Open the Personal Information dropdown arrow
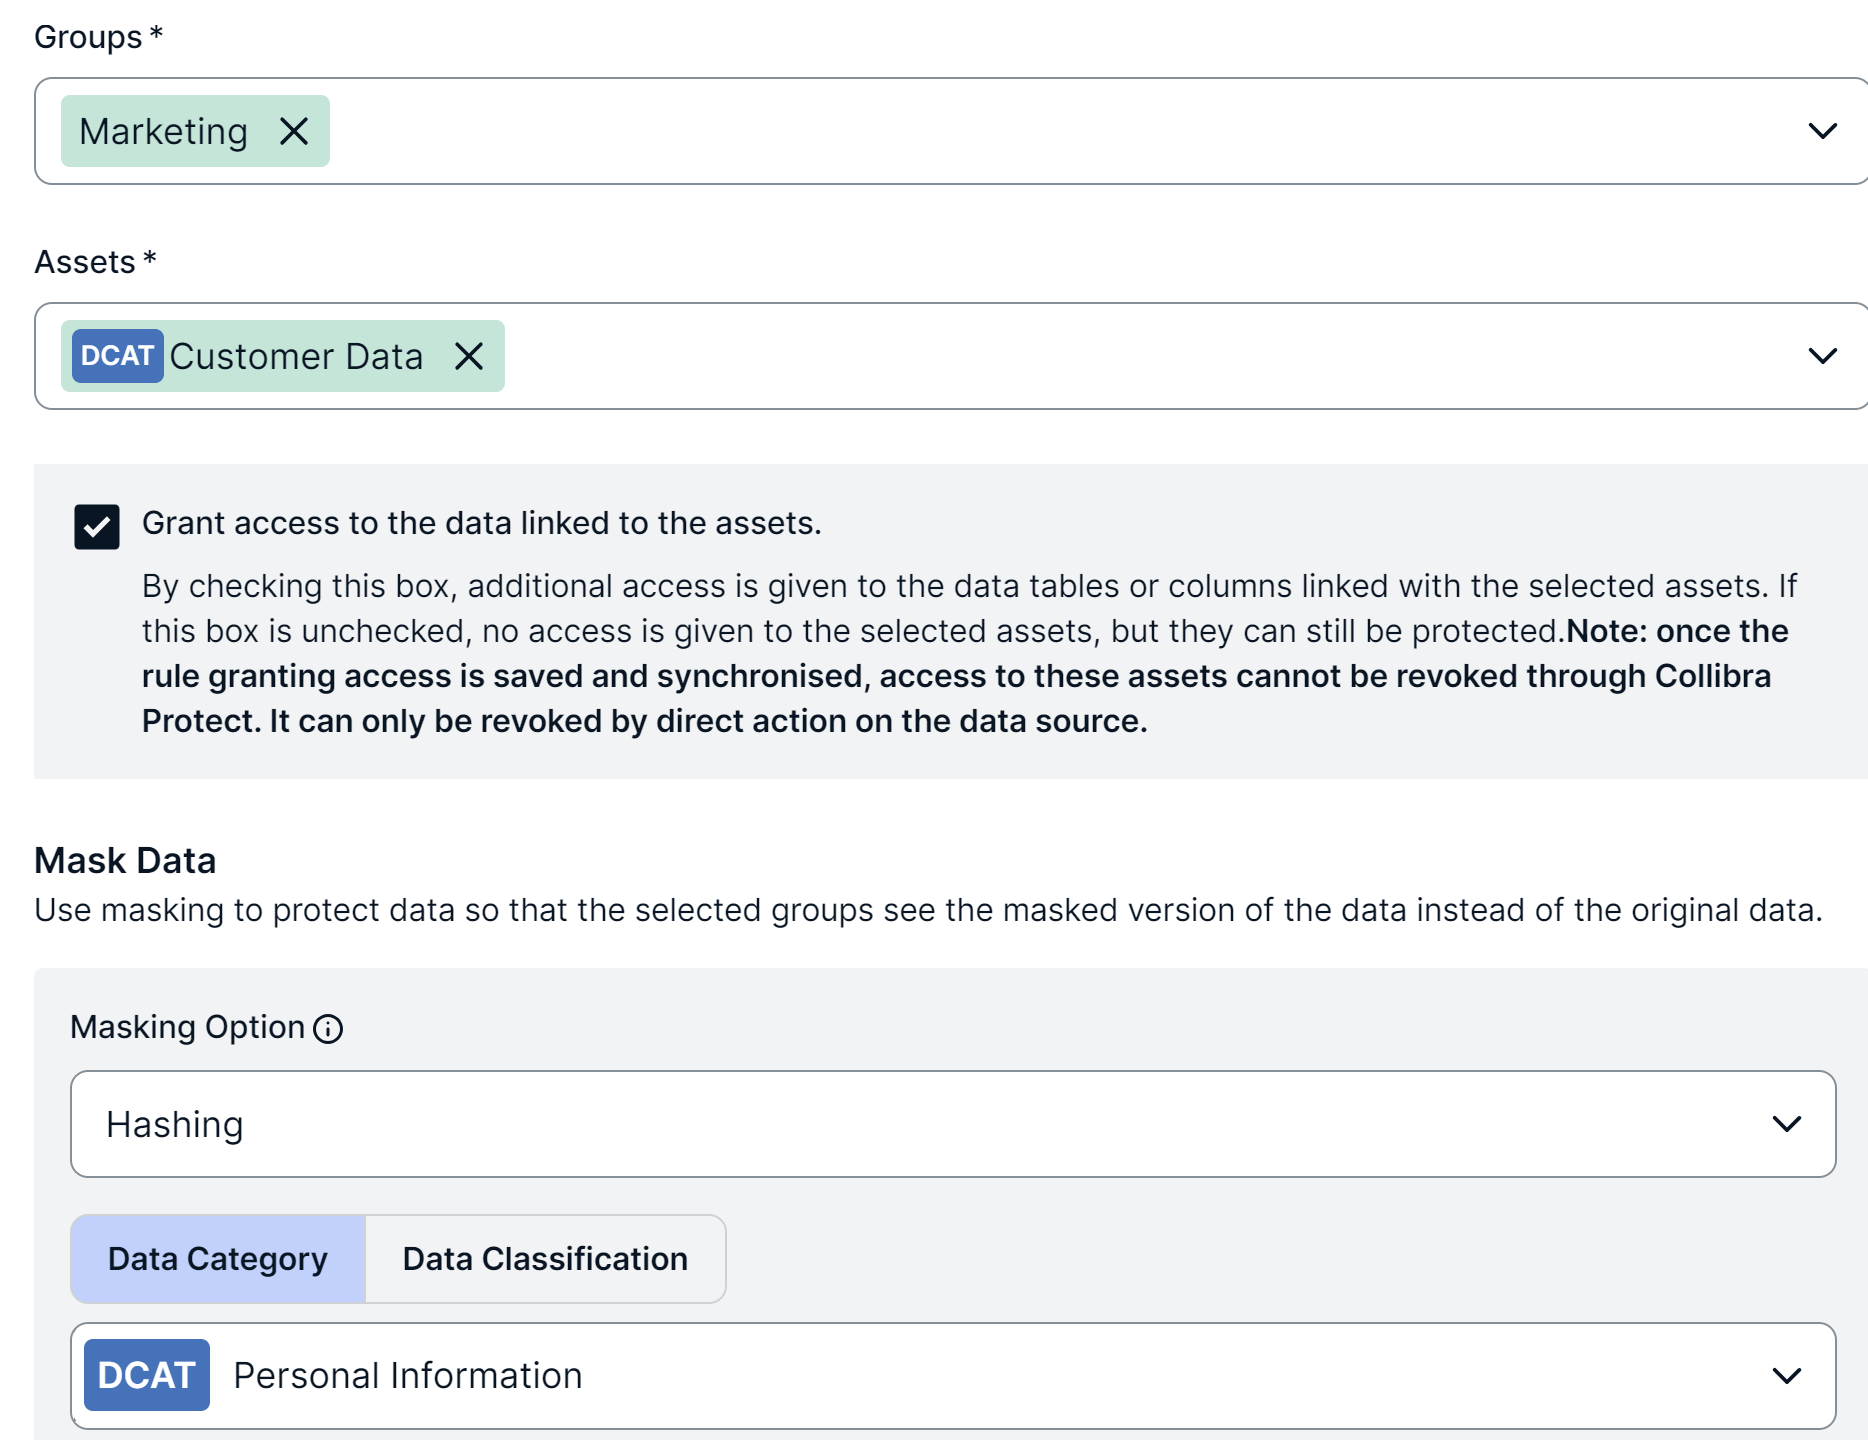1868x1440 pixels. coord(1786,1376)
